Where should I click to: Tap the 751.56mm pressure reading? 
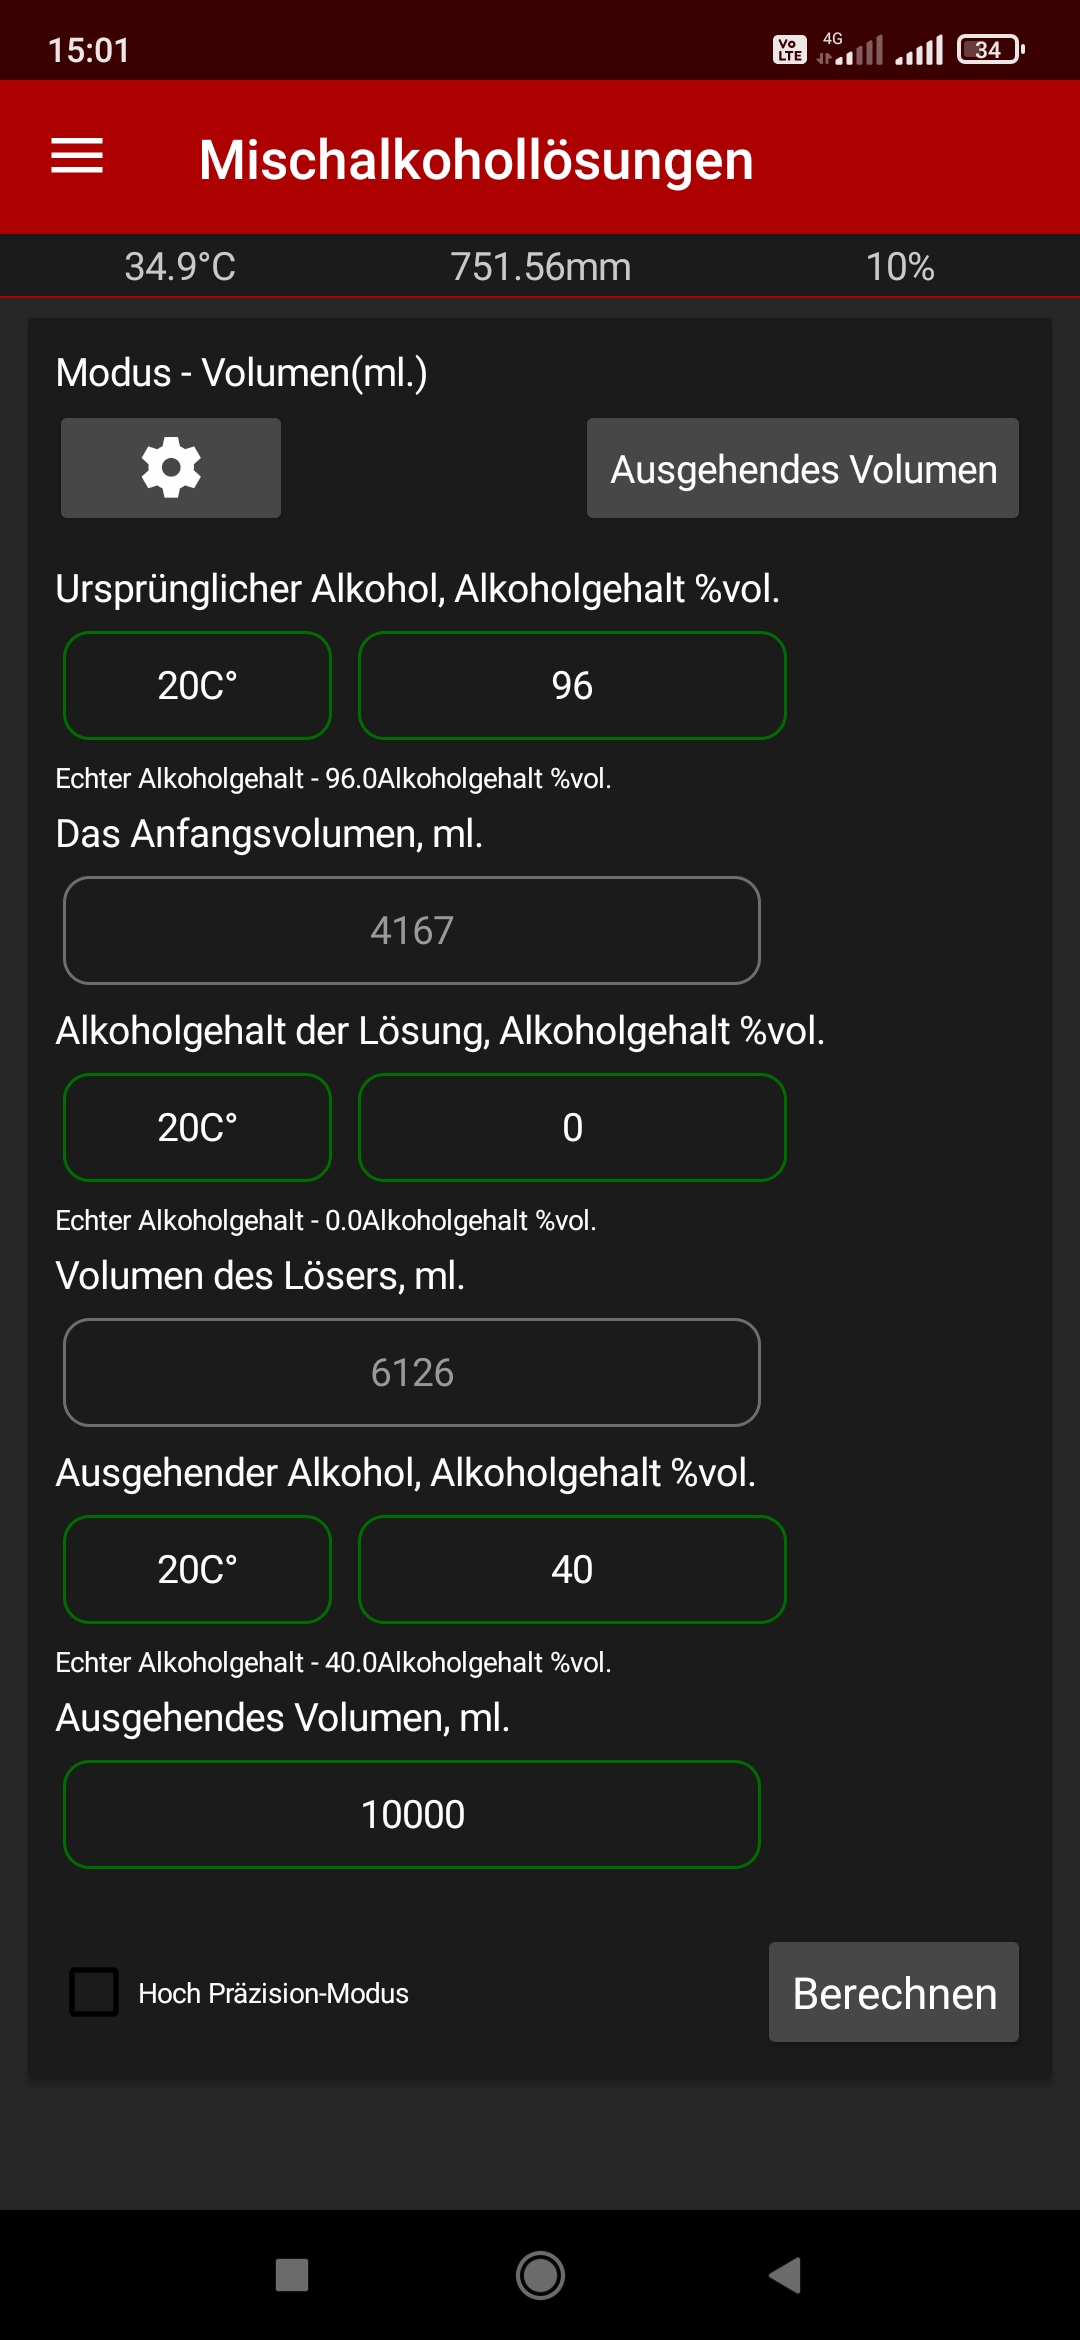(540, 267)
